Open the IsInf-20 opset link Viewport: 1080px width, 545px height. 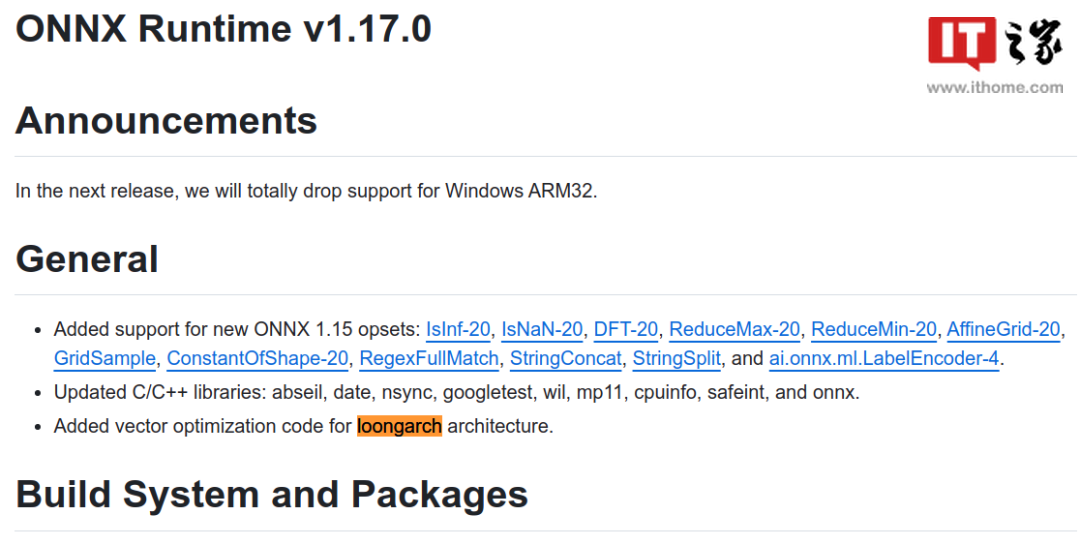tap(458, 329)
